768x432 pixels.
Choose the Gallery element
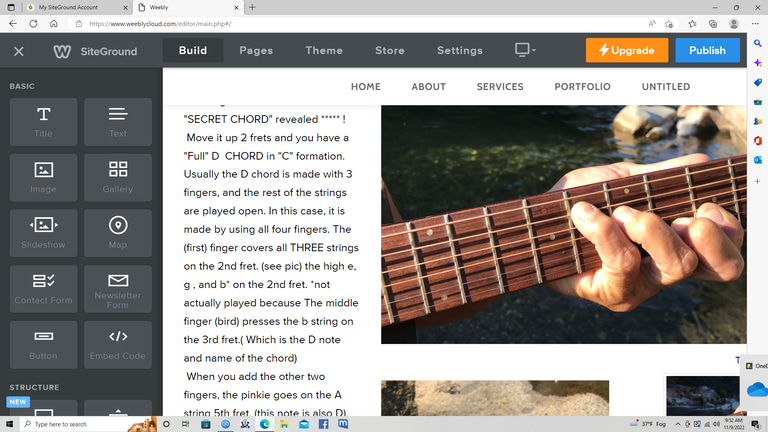(x=118, y=177)
